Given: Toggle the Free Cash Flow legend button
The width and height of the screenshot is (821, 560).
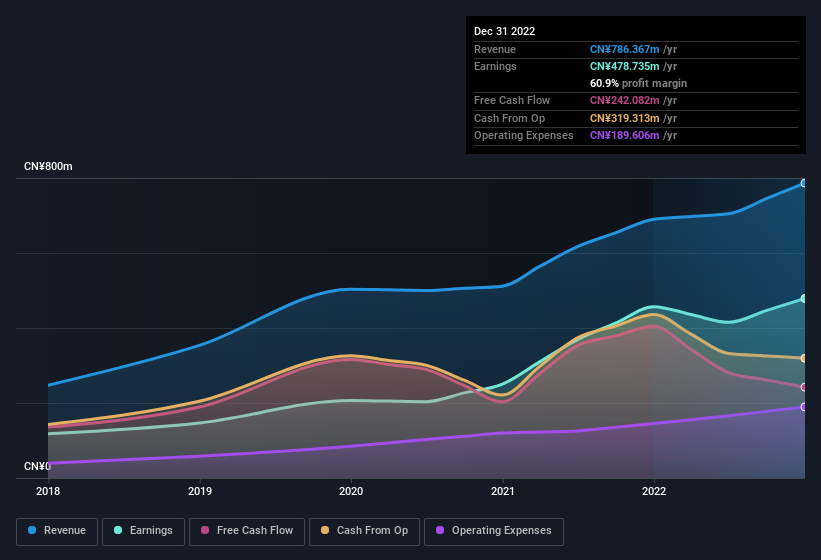Looking at the screenshot, I should (247, 531).
